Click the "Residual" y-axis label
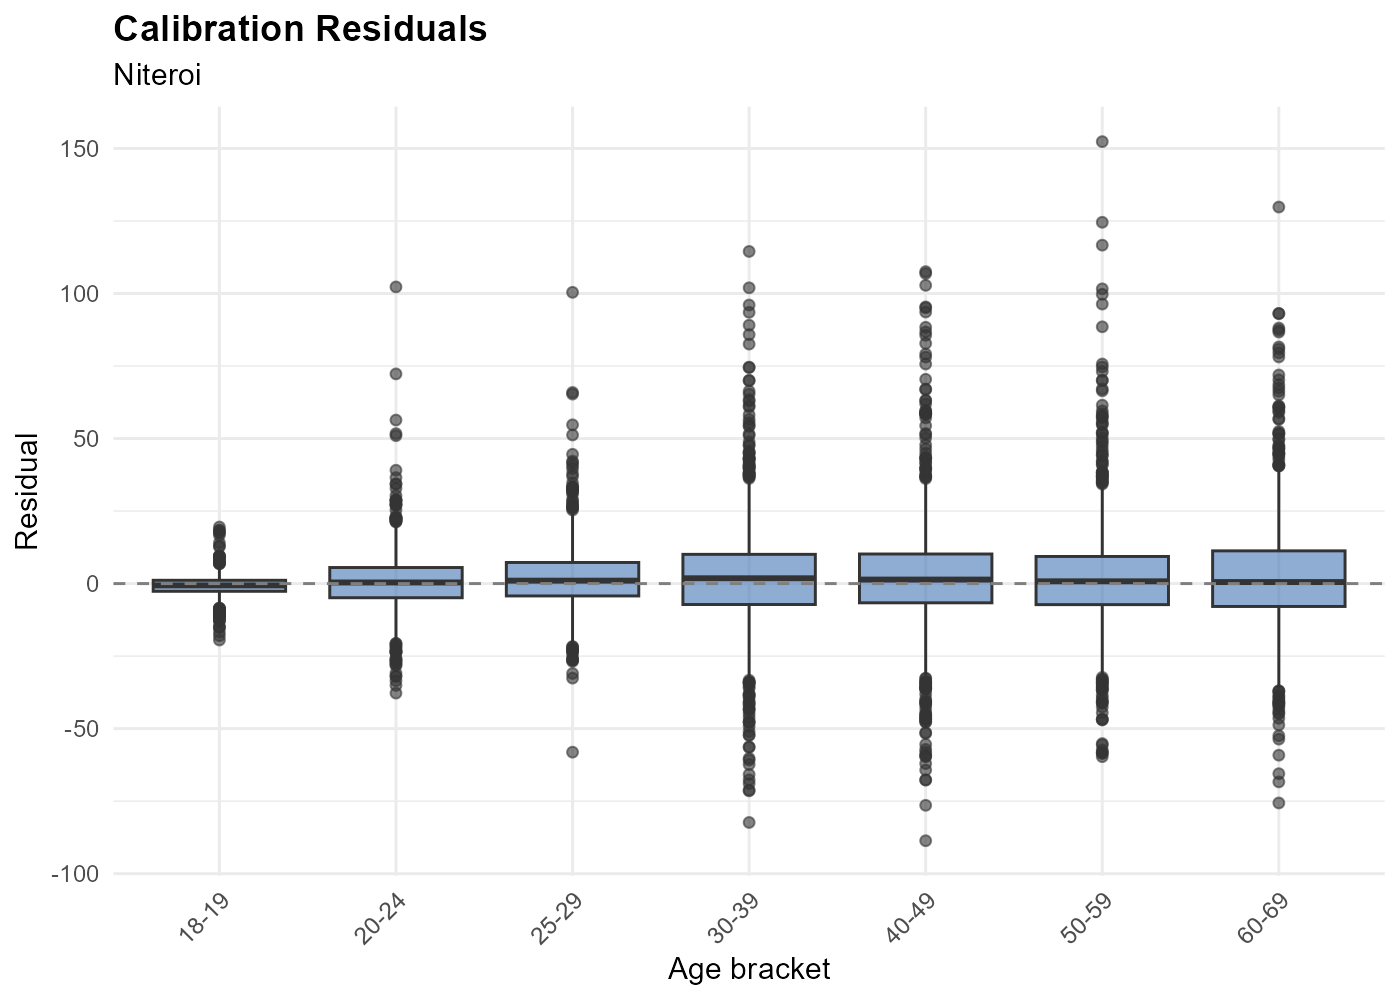1400x1000 pixels. pos(27,491)
